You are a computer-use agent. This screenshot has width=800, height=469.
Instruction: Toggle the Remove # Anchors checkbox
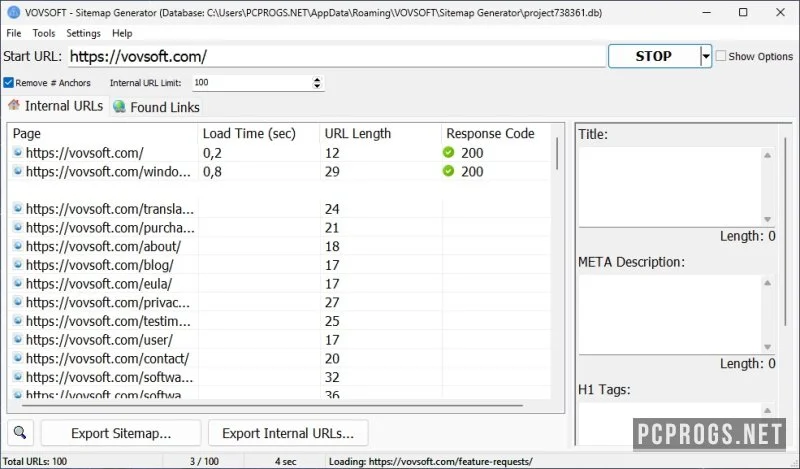coord(8,83)
